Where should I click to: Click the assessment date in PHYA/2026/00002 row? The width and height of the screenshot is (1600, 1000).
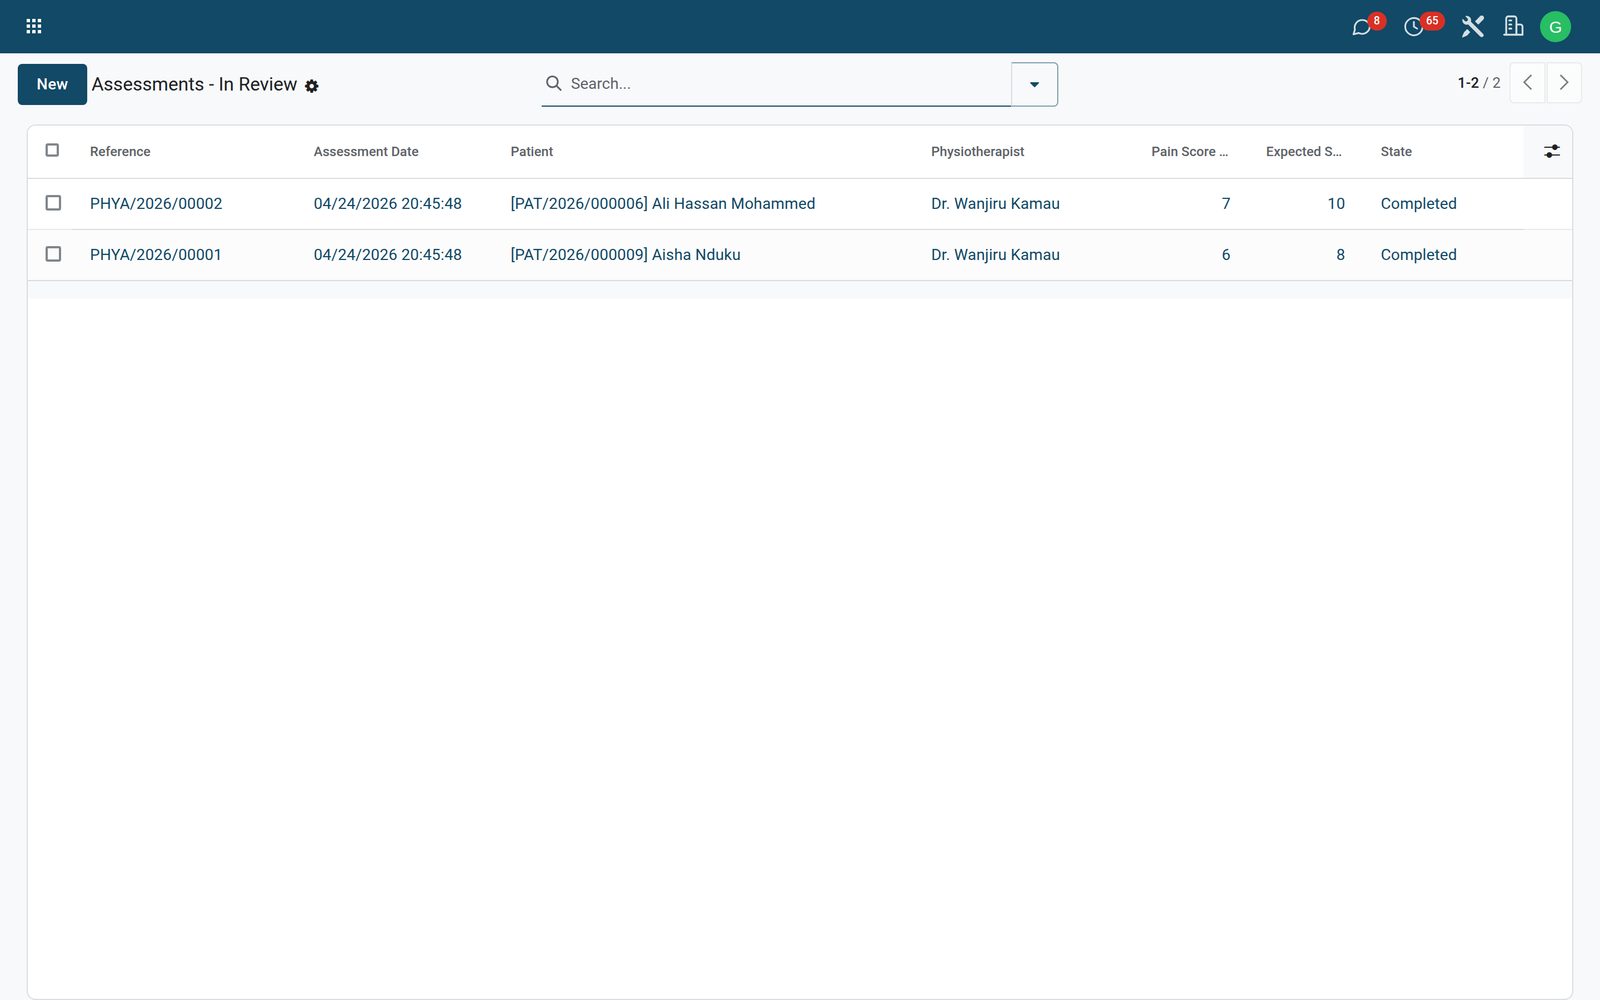point(388,204)
